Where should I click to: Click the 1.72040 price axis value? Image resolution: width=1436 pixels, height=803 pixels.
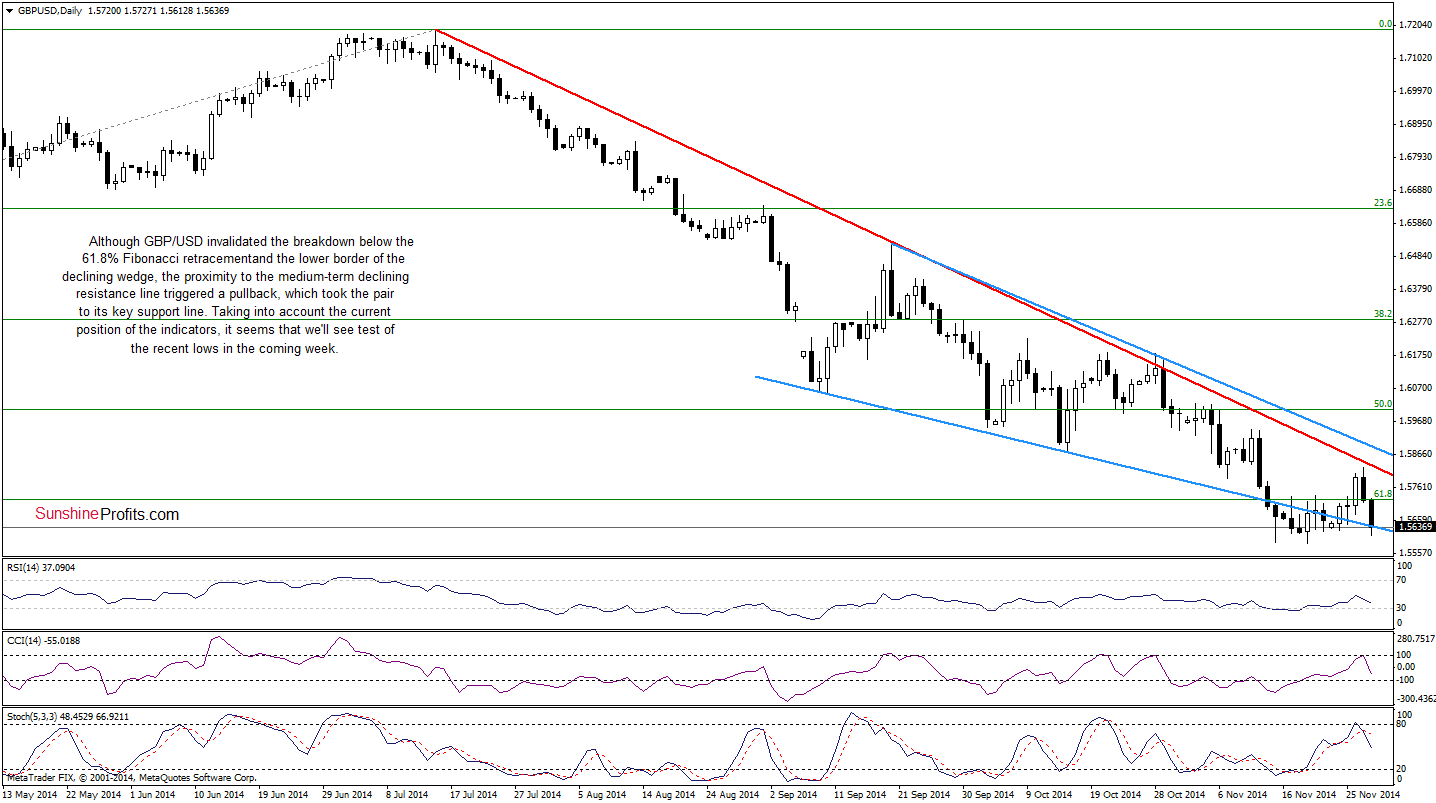1415,24
